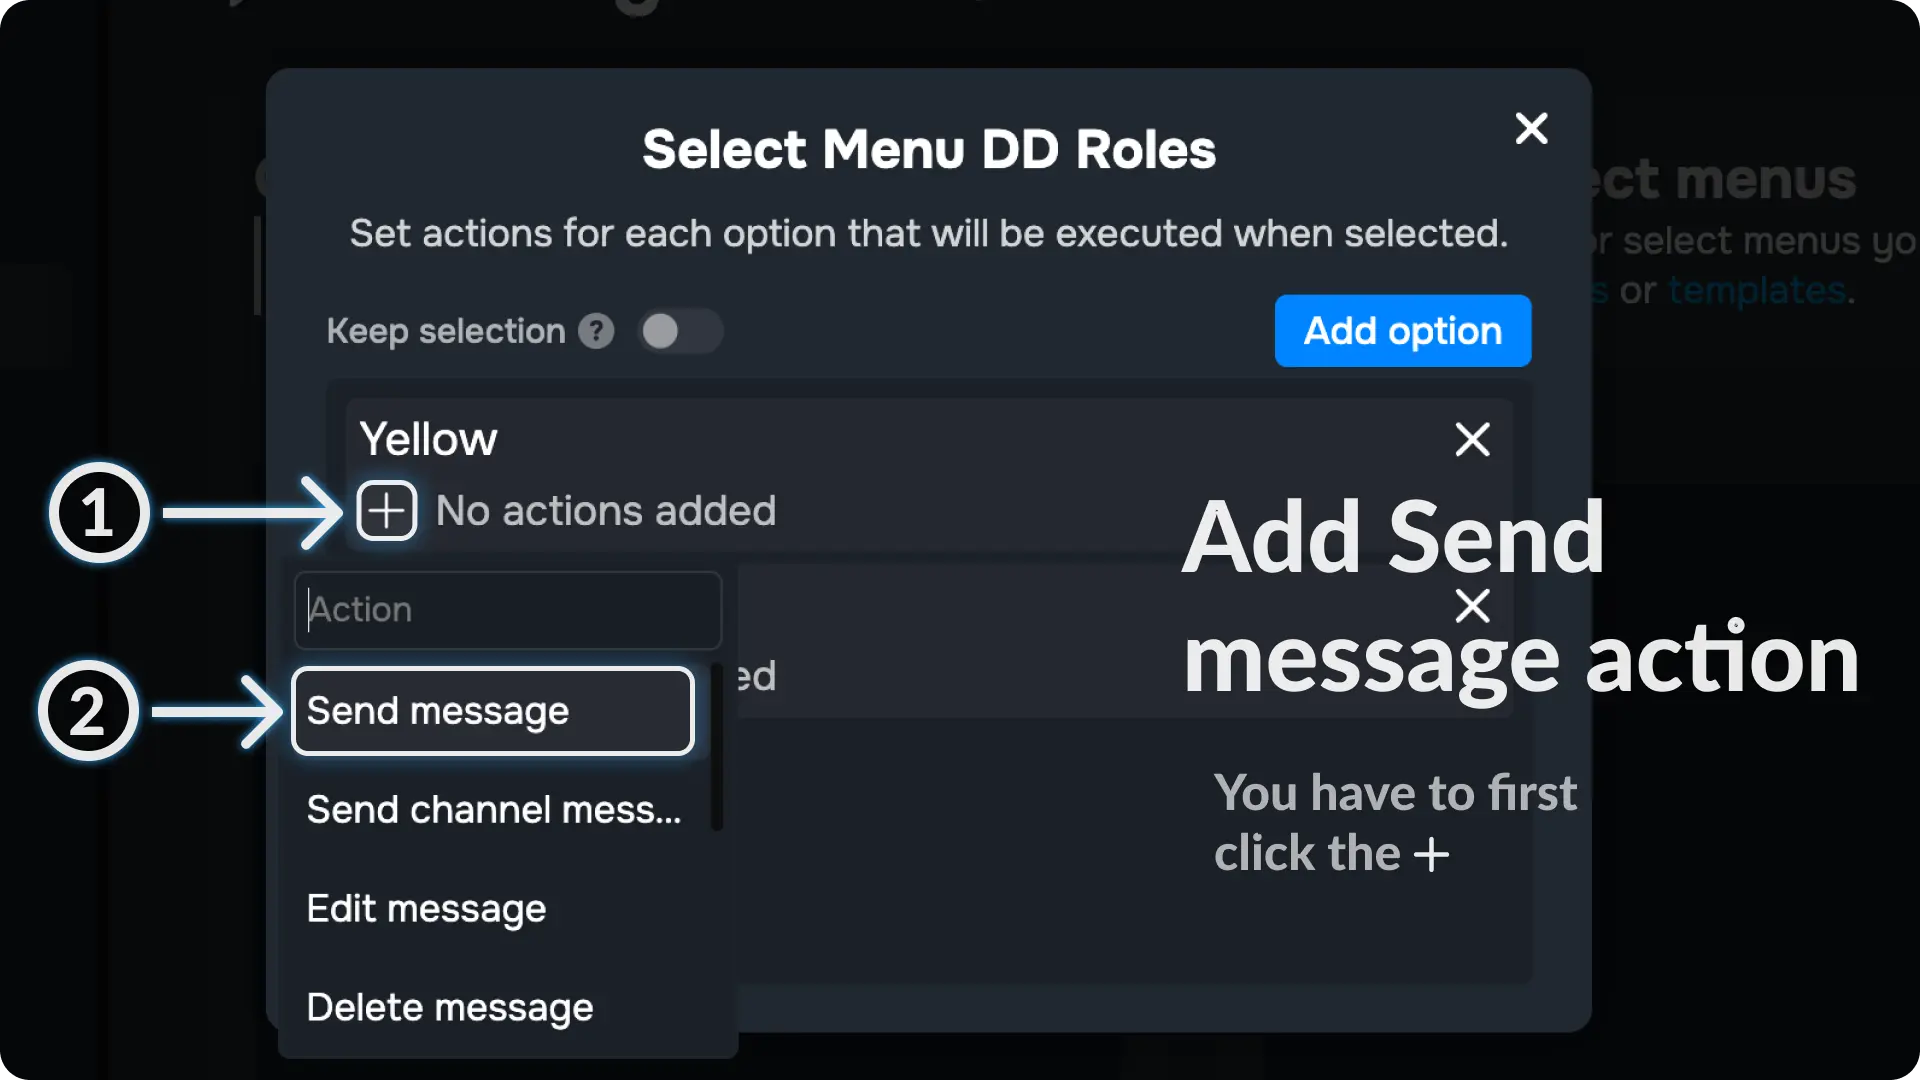1920x1080 pixels.
Task: Remove the second option with its X icon
Action: tap(1472, 606)
